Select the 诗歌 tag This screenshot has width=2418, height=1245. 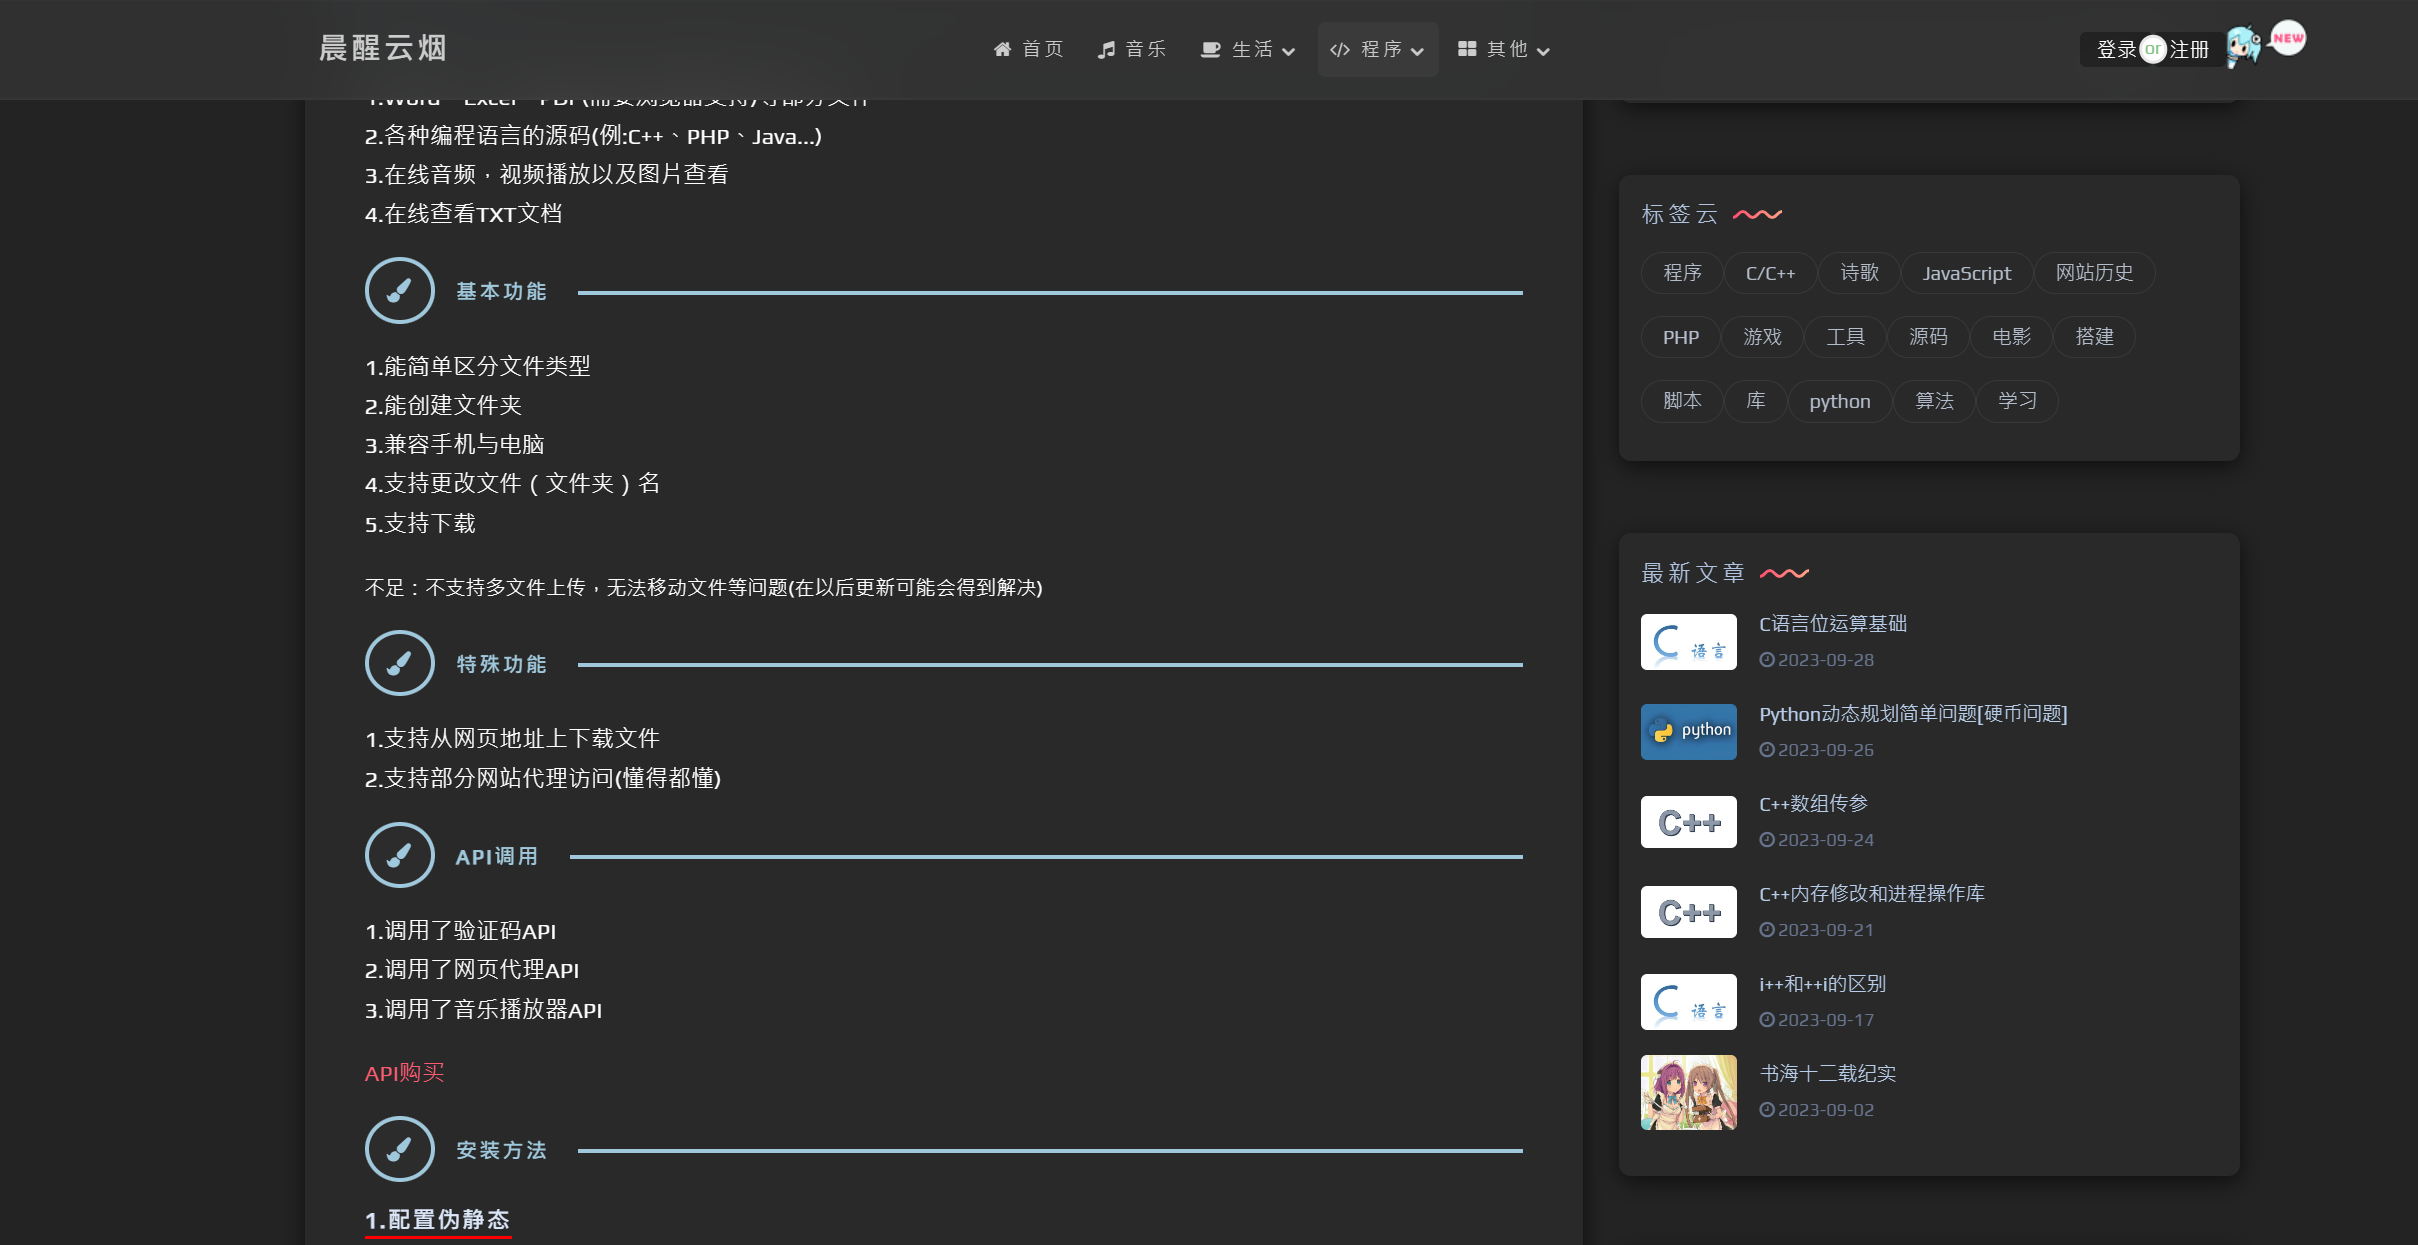tap(1859, 273)
